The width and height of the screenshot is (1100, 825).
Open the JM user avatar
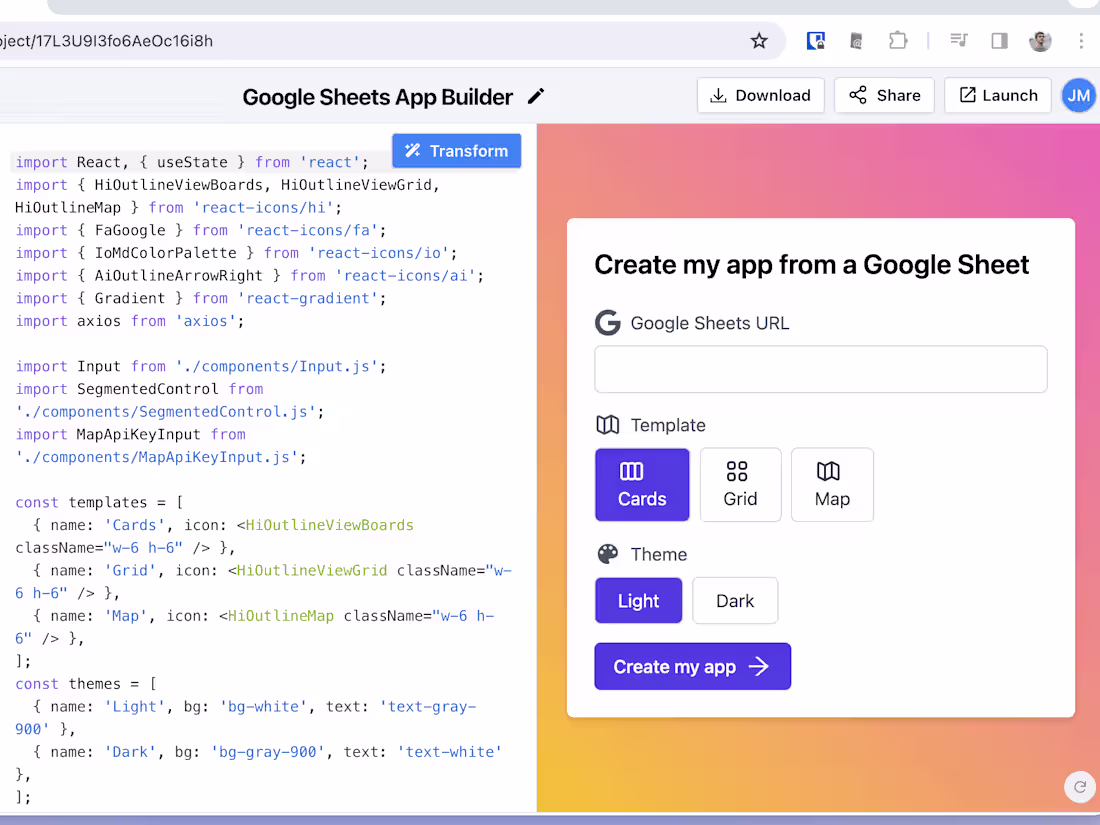(x=1078, y=95)
